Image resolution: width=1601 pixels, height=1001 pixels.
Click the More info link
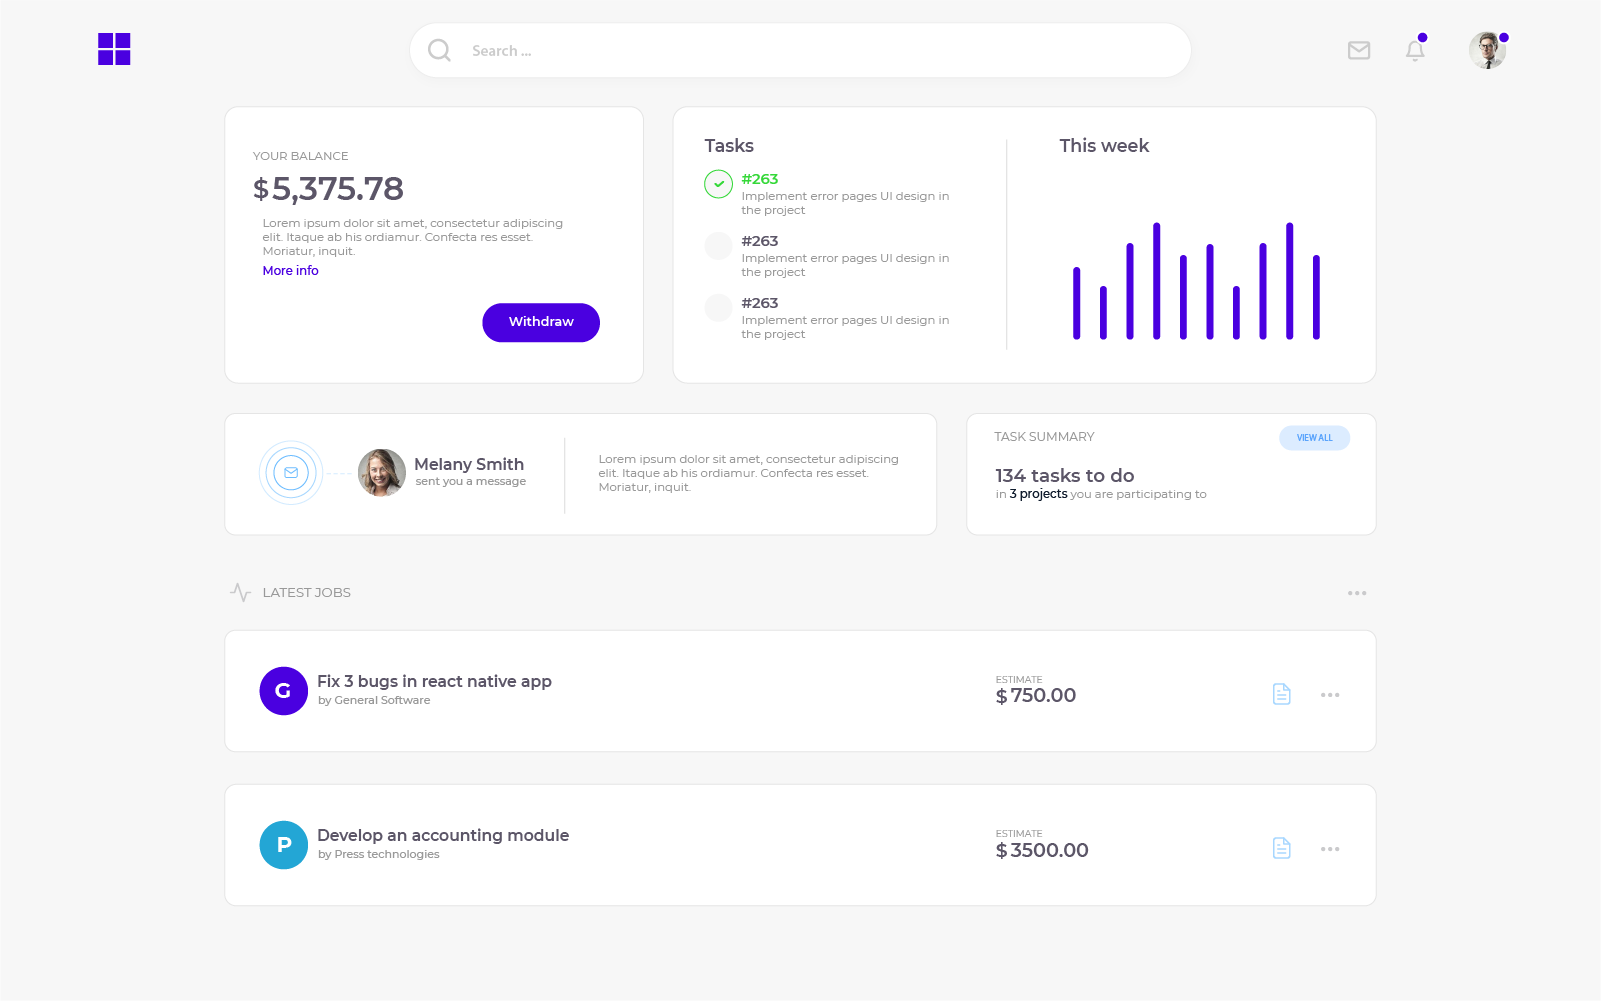290,271
